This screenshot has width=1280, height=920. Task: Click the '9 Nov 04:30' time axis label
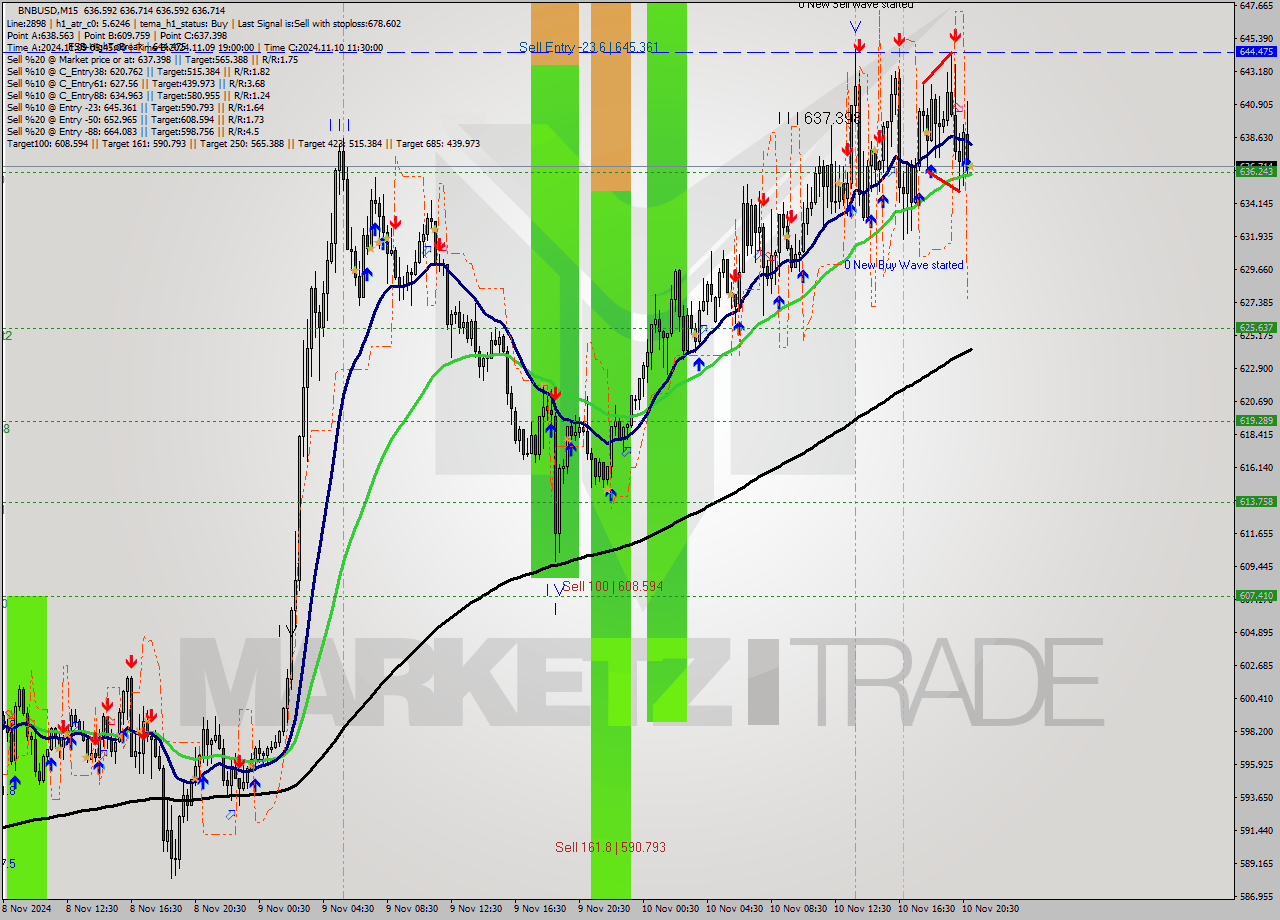tap(348, 909)
